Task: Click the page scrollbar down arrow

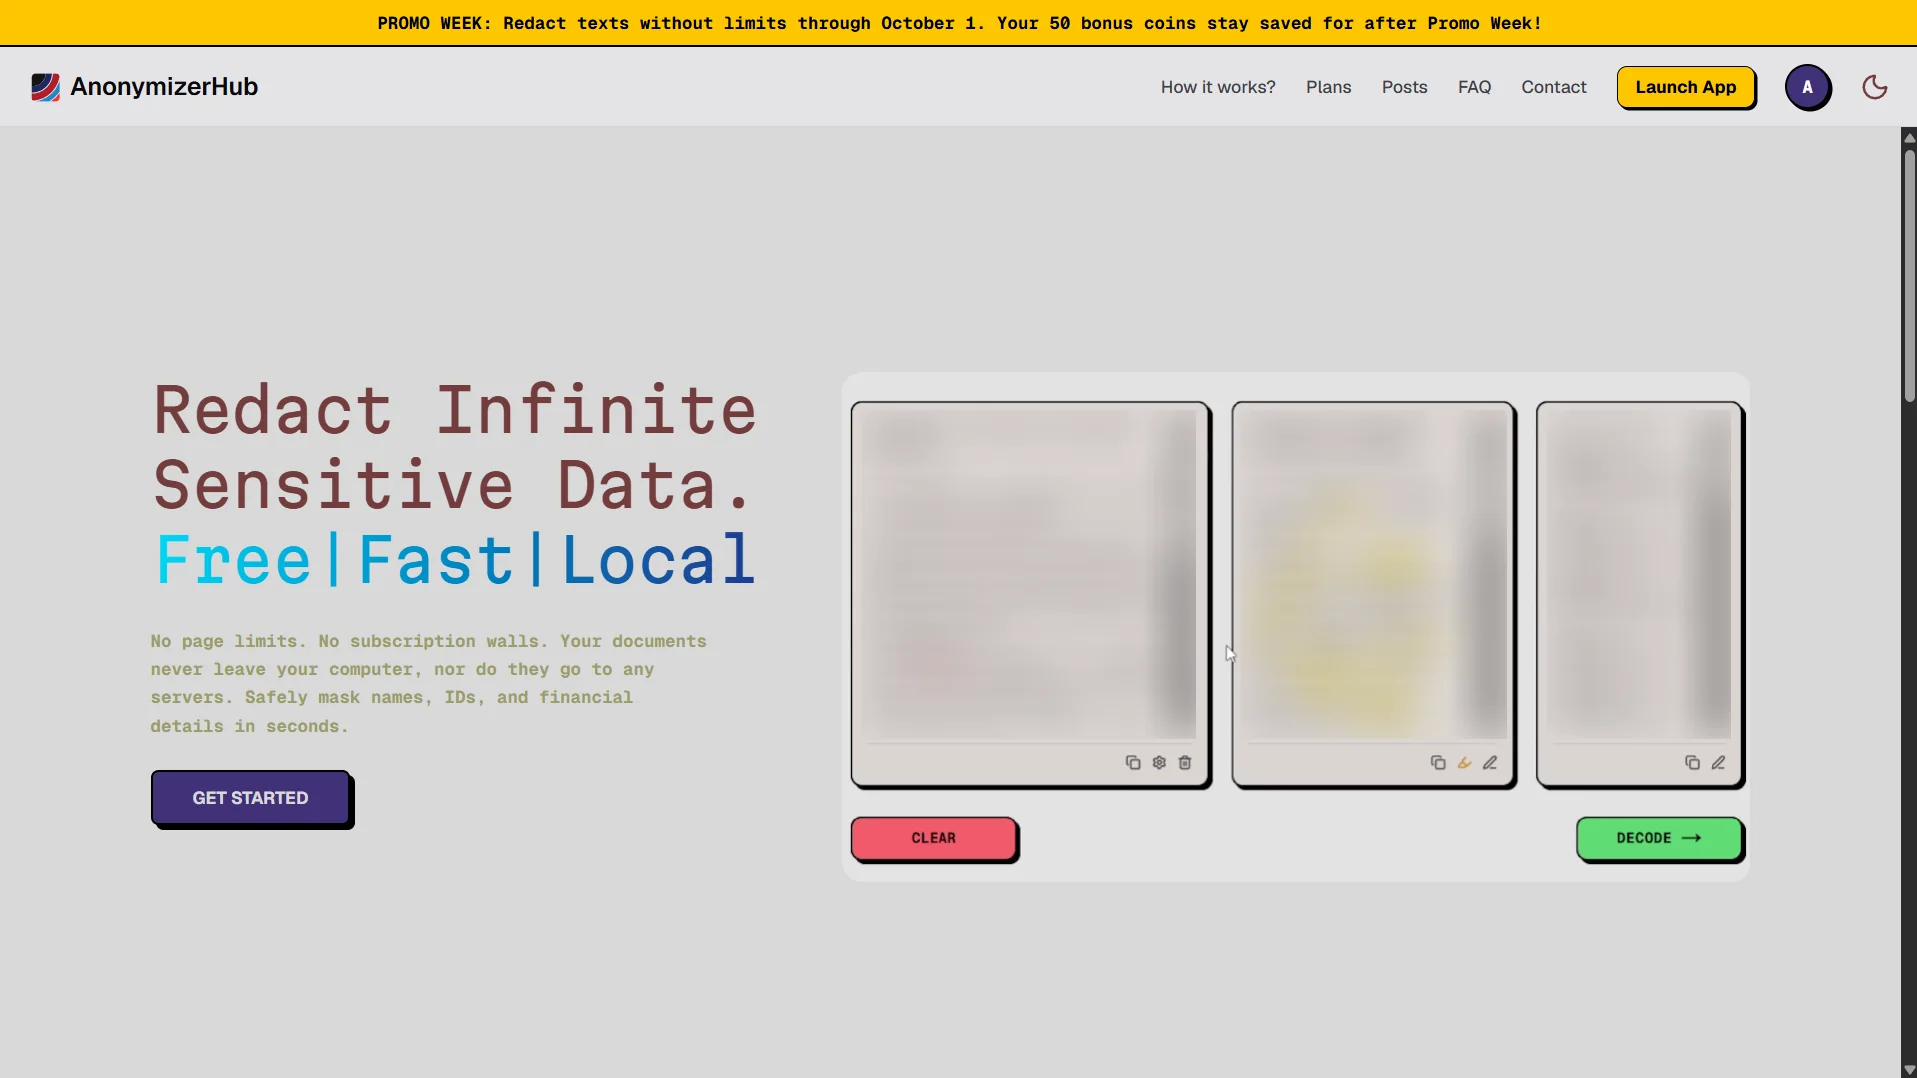Action: pos(1909,1070)
